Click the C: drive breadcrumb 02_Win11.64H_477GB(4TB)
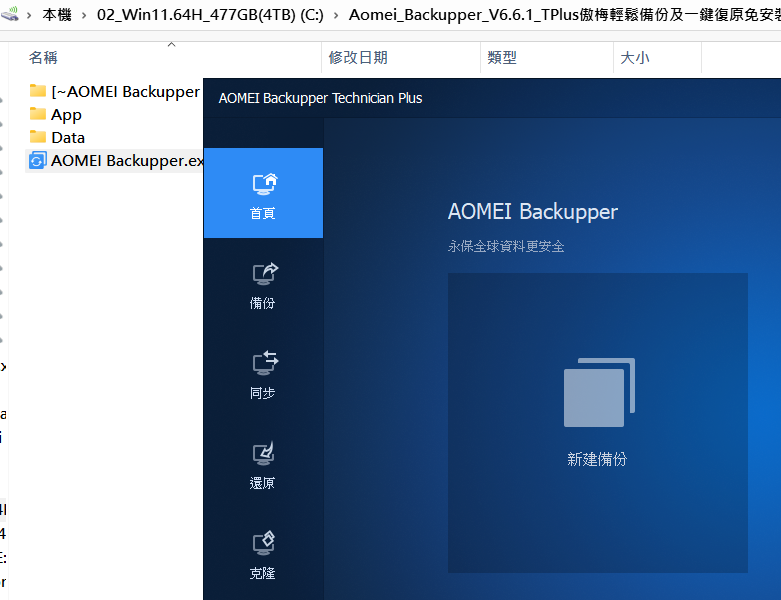This screenshot has width=781, height=600. click(x=210, y=15)
